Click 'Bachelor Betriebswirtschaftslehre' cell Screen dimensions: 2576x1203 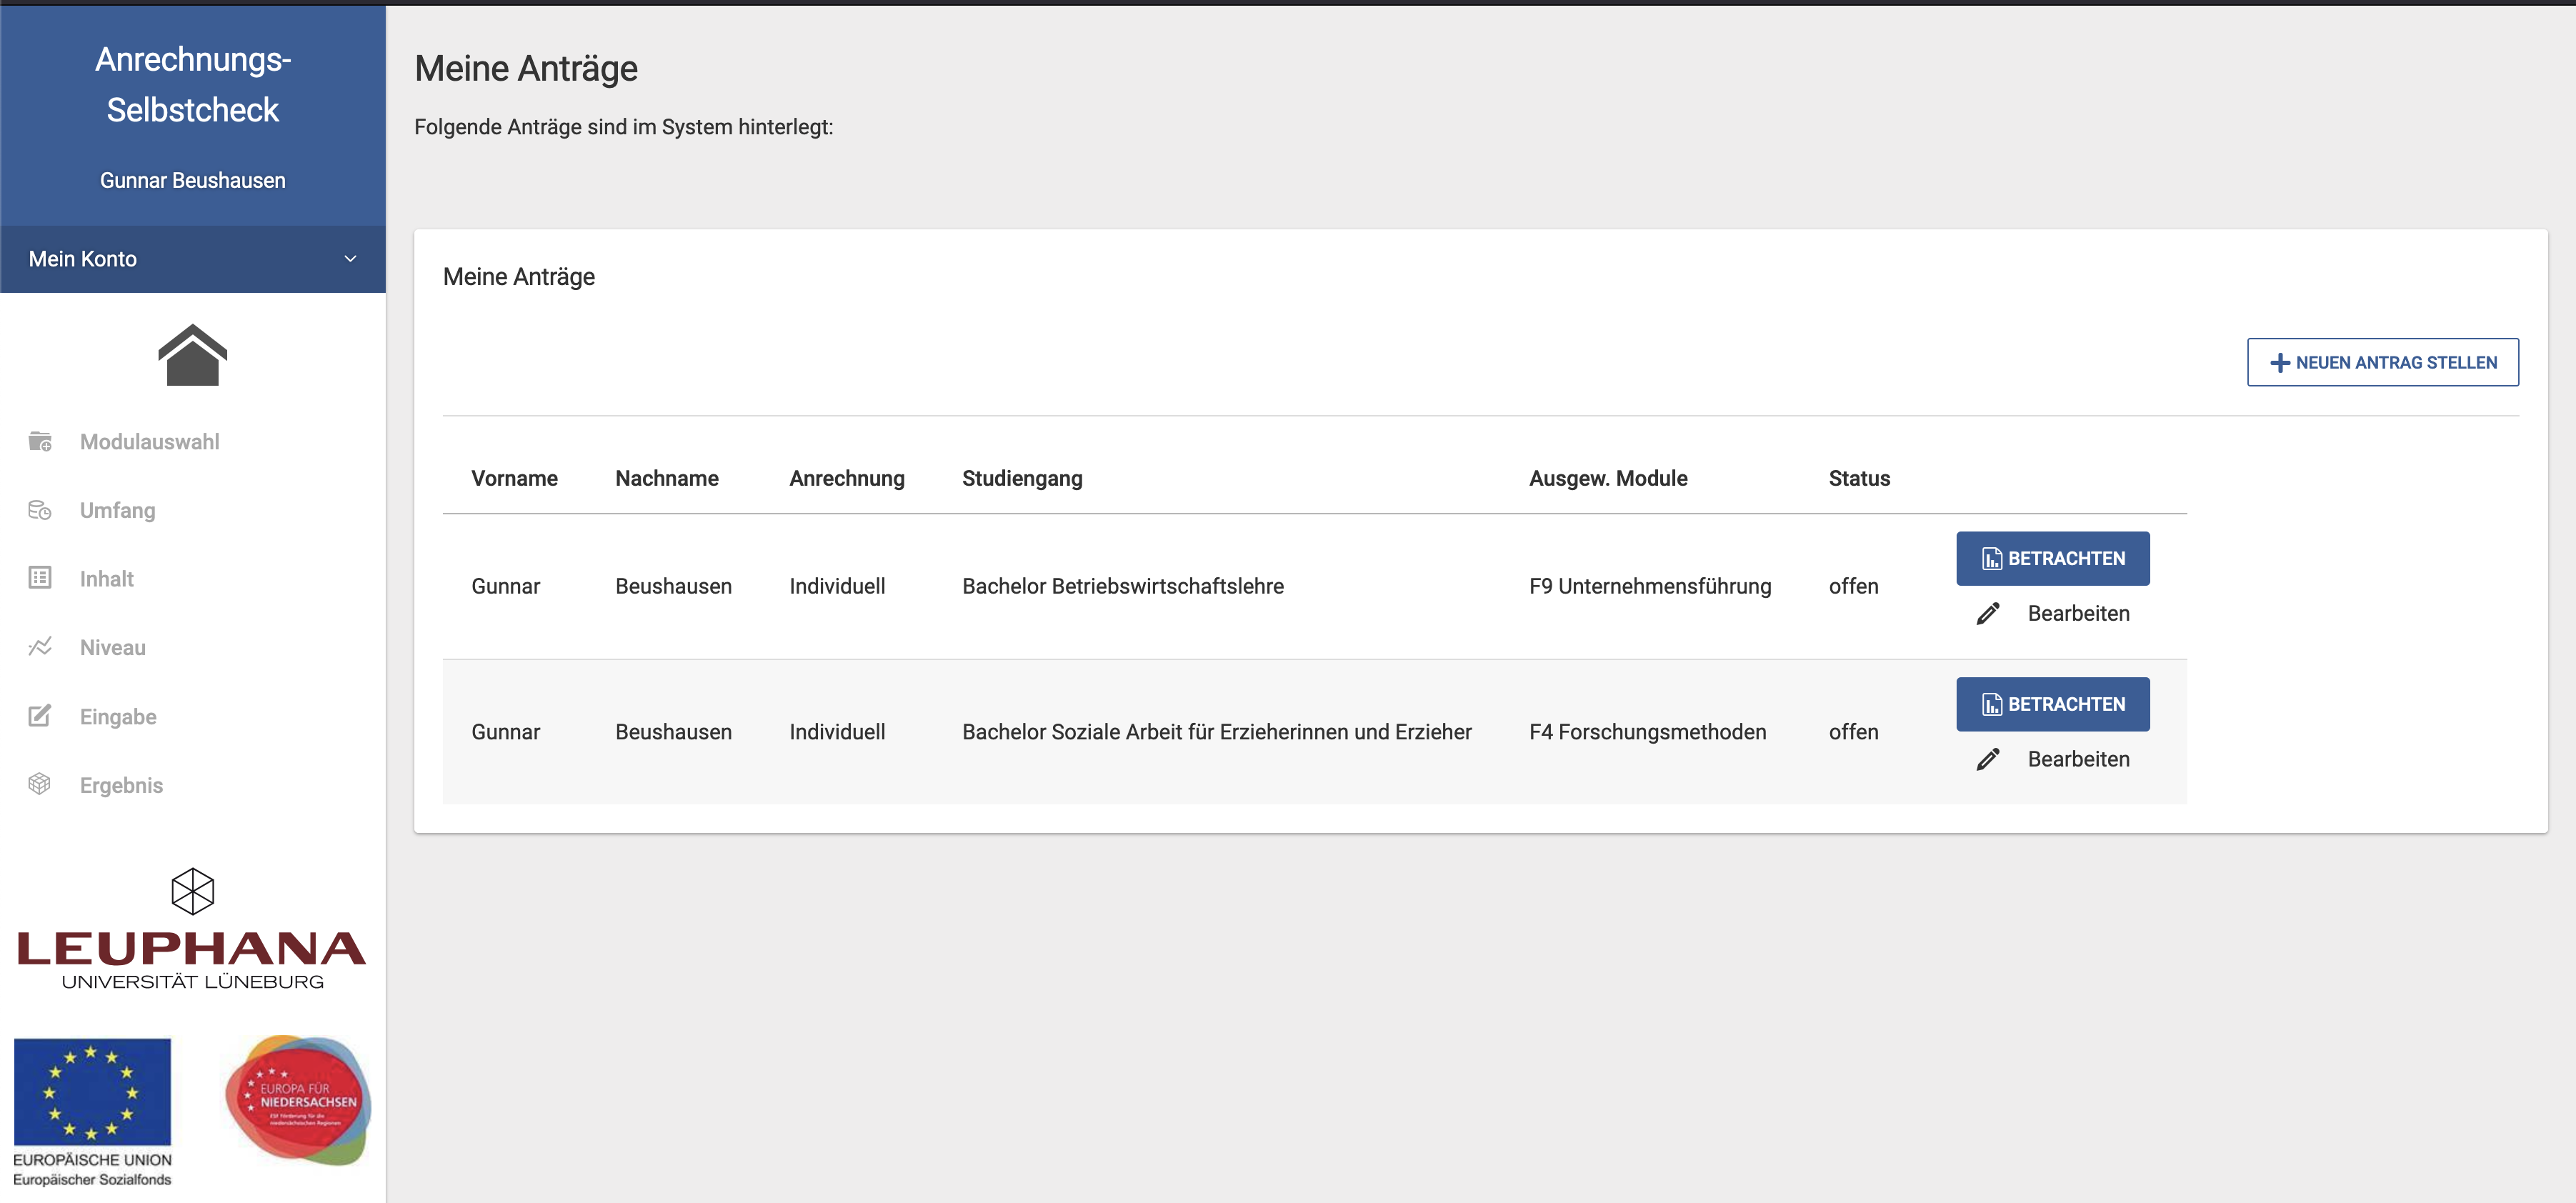click(x=1122, y=586)
